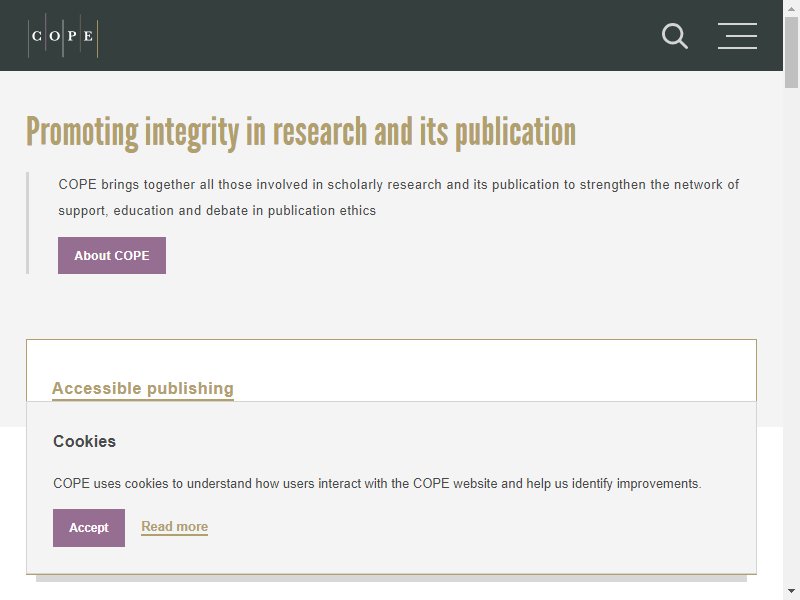
Task: Click the Cookies banner heading
Action: [x=85, y=441]
